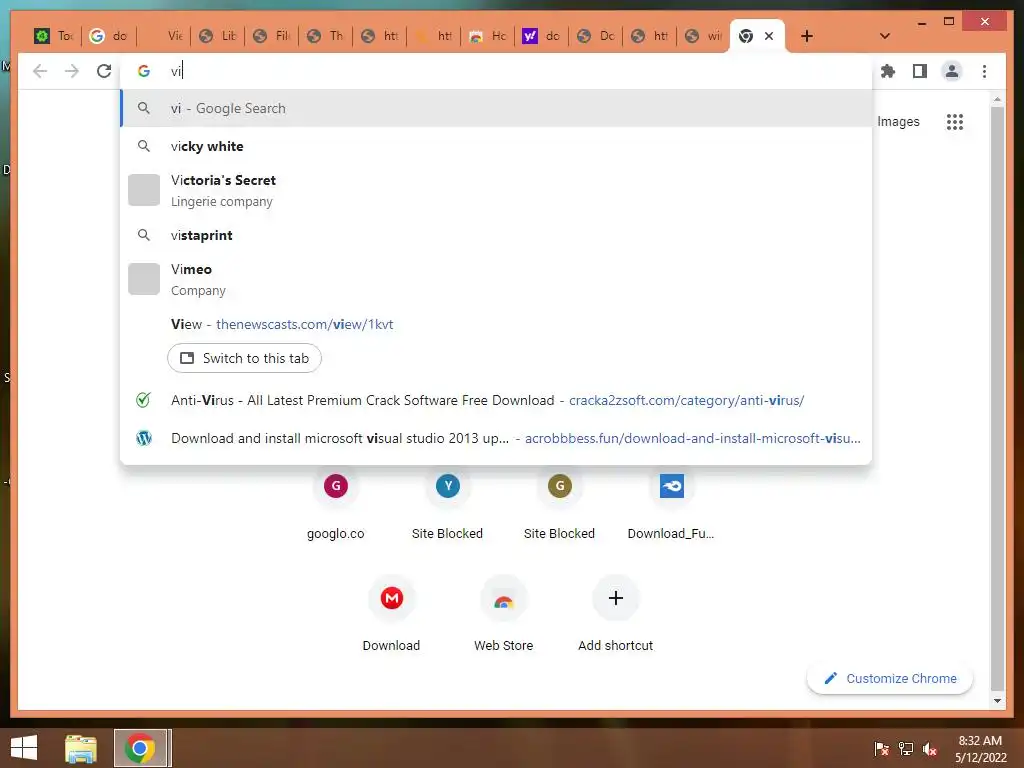Open the Windows Start menu
Screen dimensions: 1024x768
24,748
